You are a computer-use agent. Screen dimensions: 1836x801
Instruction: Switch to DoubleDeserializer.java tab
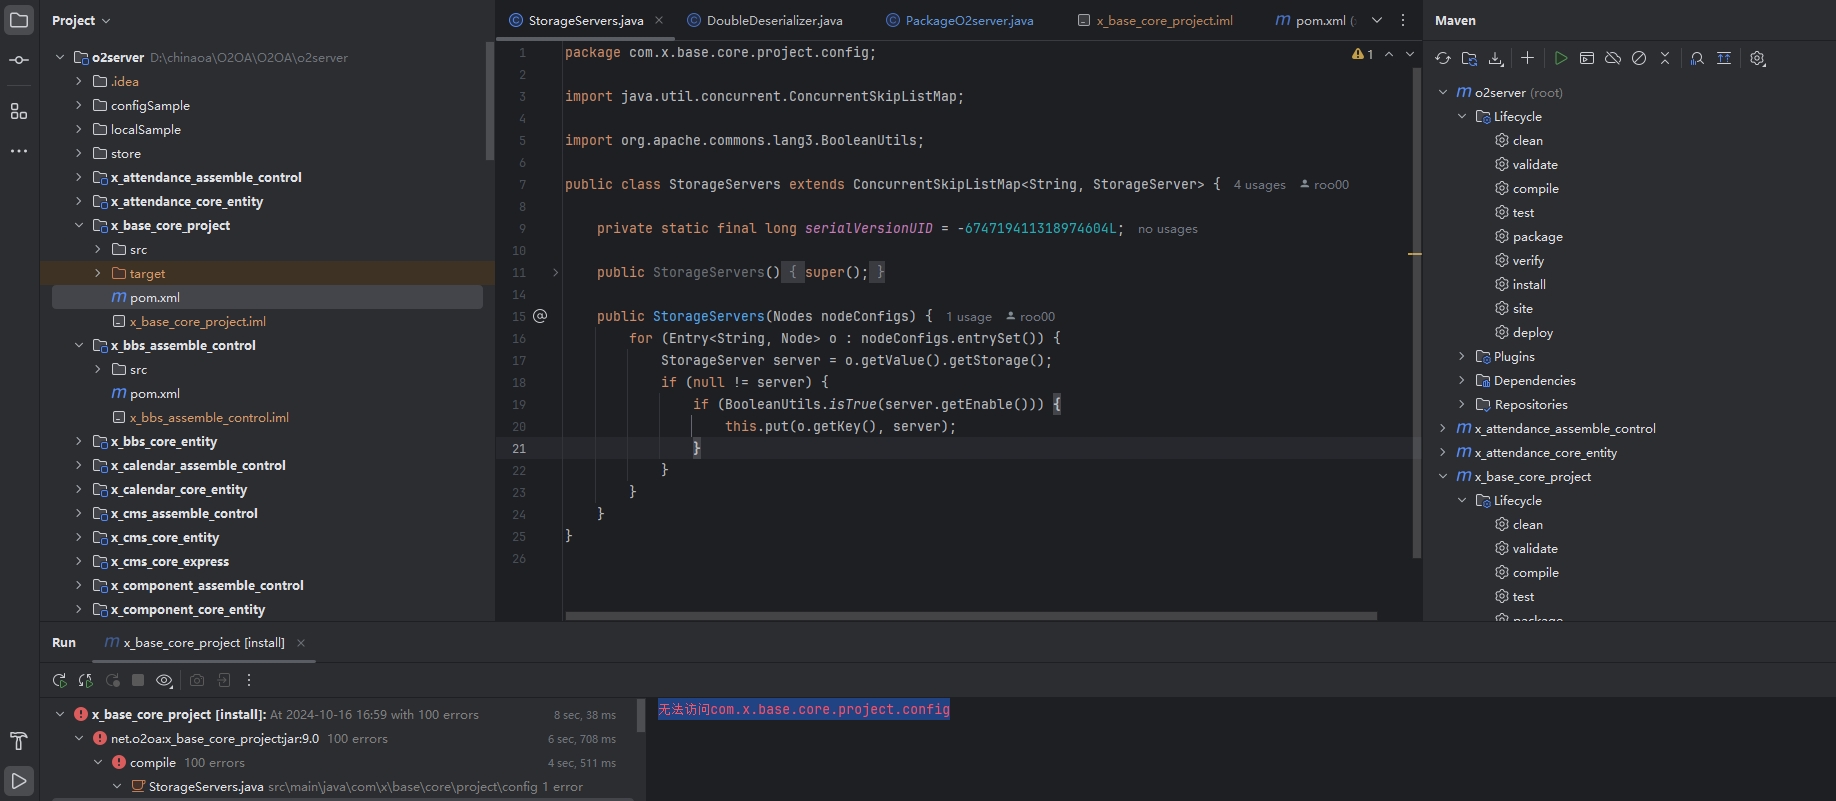click(773, 21)
